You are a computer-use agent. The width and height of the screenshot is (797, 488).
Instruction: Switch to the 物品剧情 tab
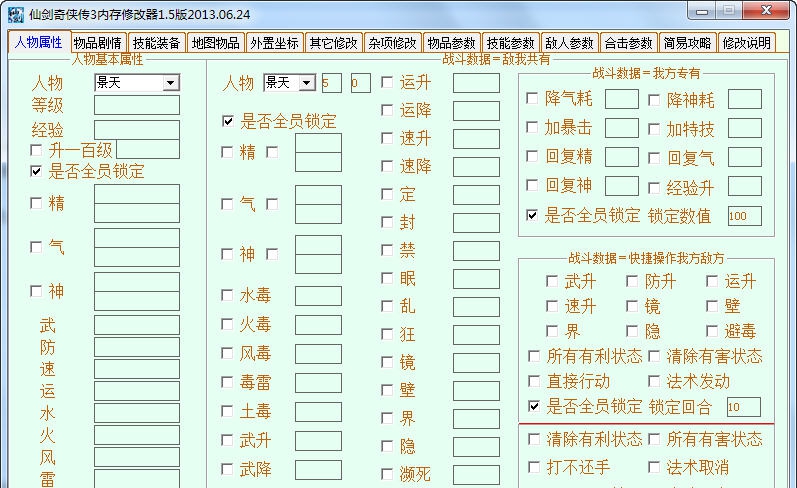click(97, 43)
